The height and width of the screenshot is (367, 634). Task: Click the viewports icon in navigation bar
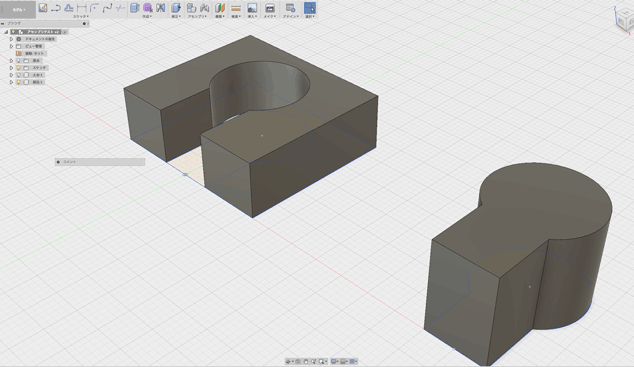point(352,361)
